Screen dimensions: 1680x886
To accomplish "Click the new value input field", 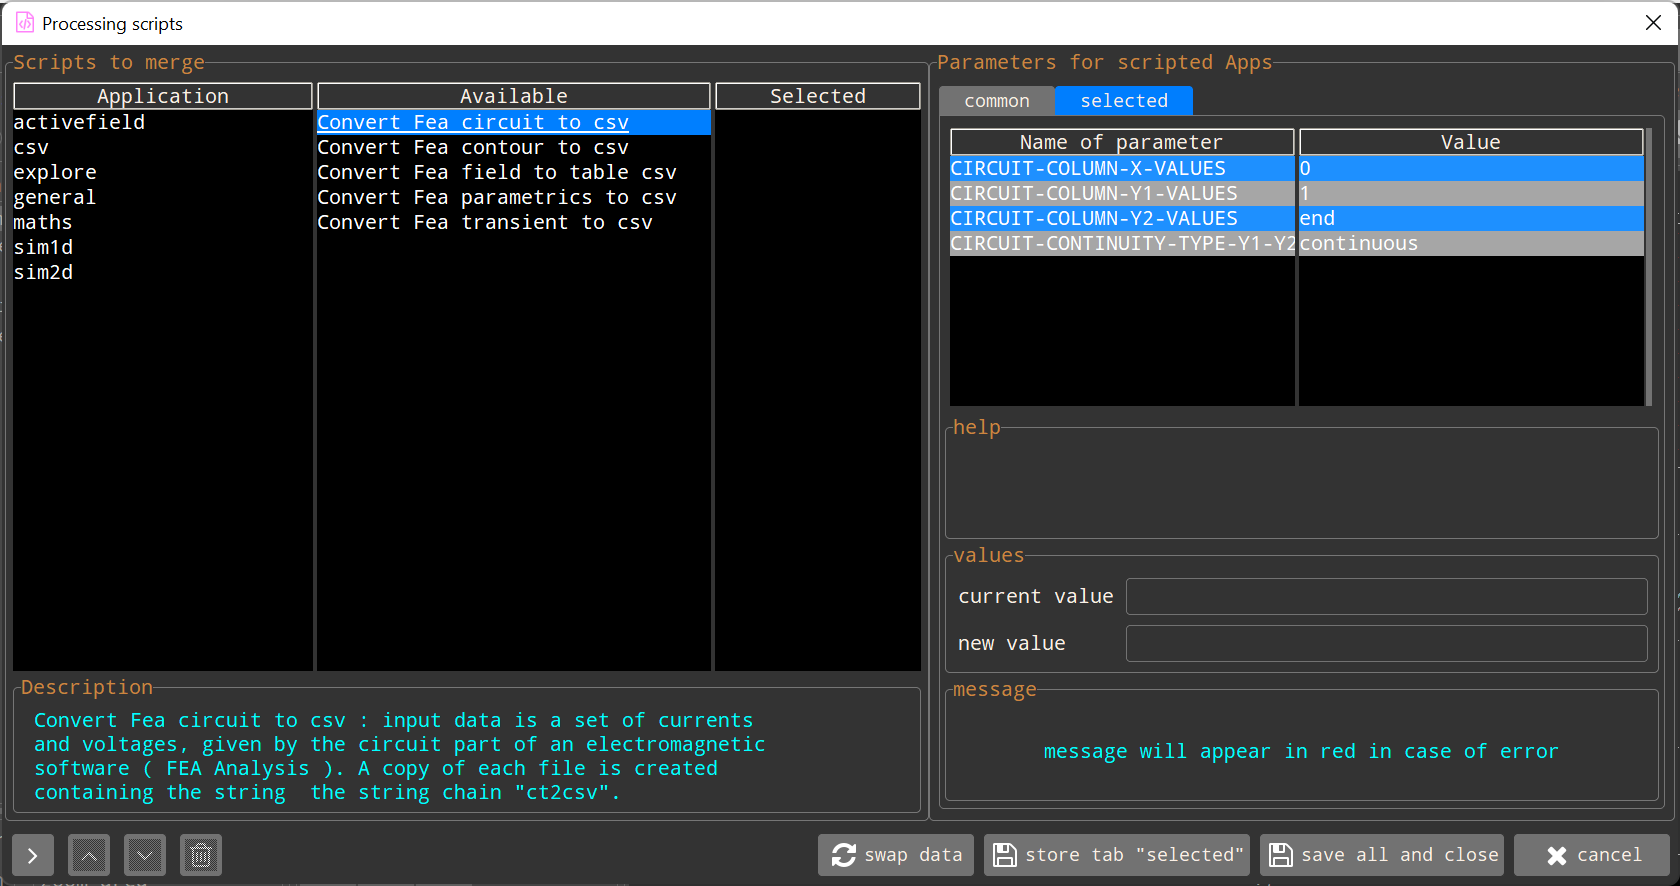I will [1386, 643].
